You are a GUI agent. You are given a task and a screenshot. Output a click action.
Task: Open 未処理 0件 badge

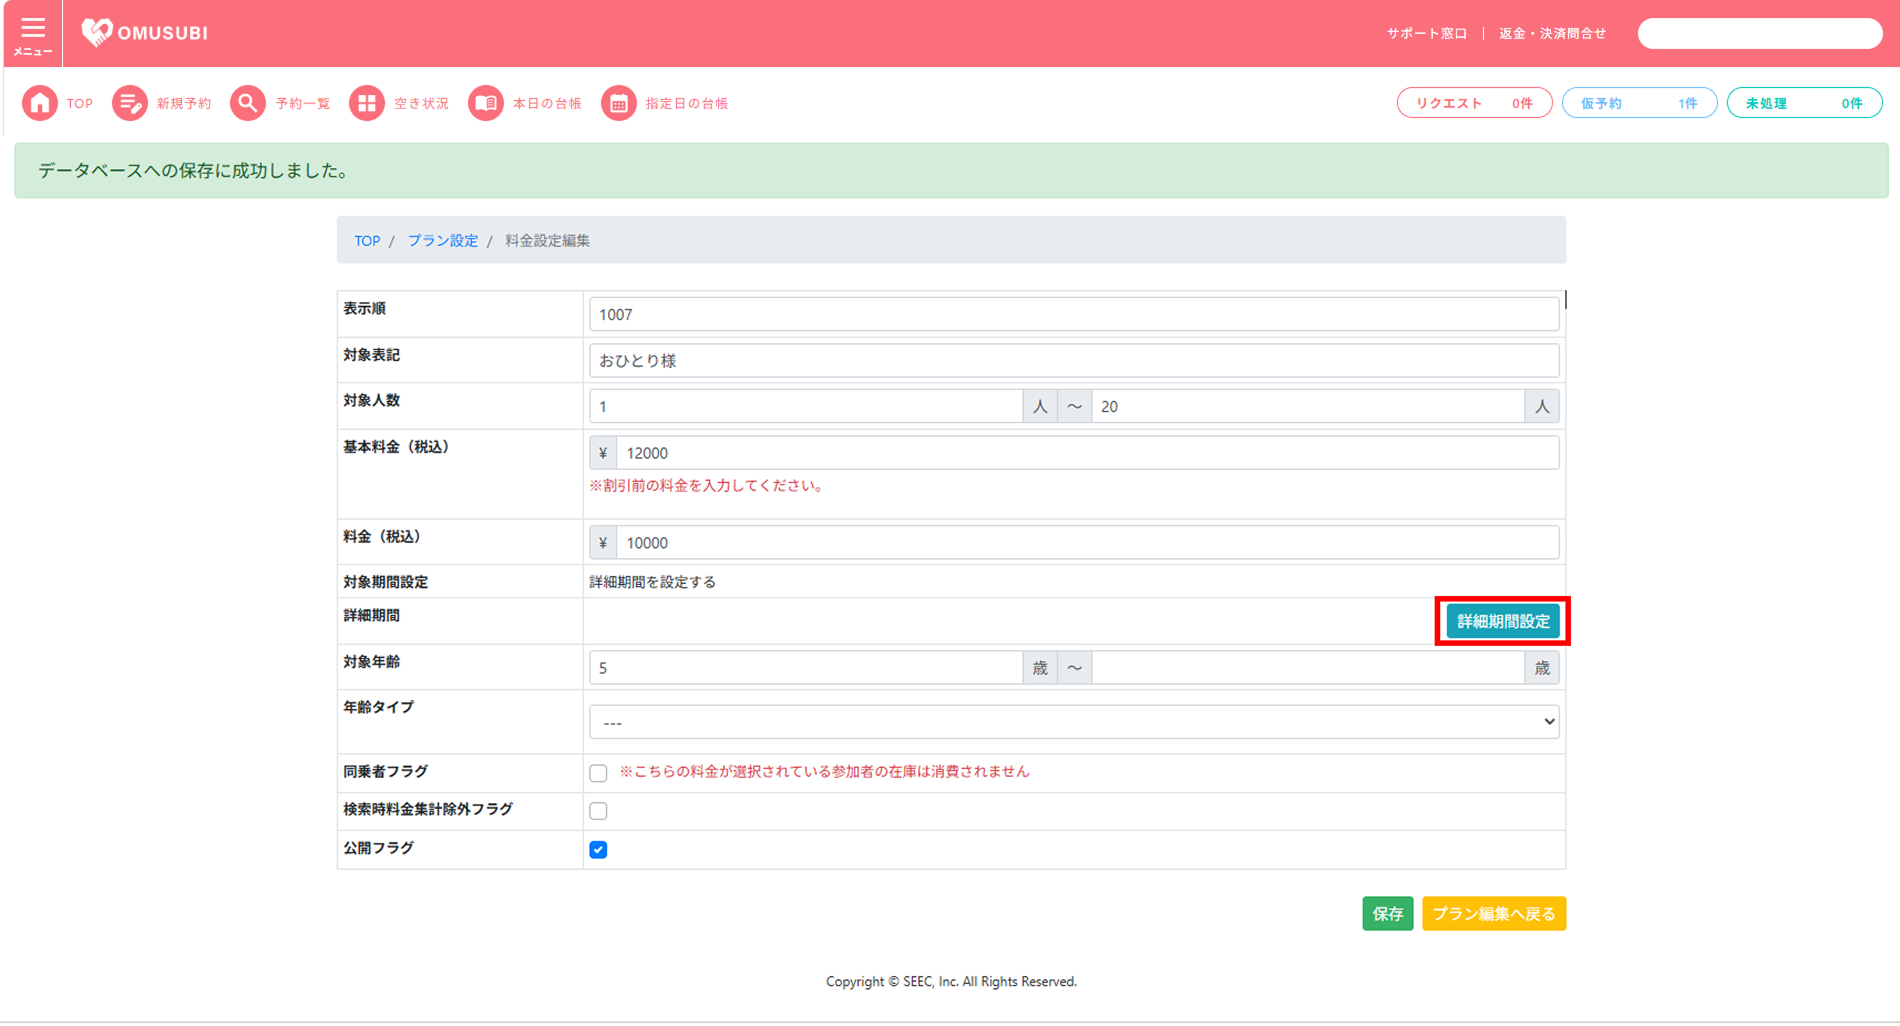click(x=1804, y=103)
